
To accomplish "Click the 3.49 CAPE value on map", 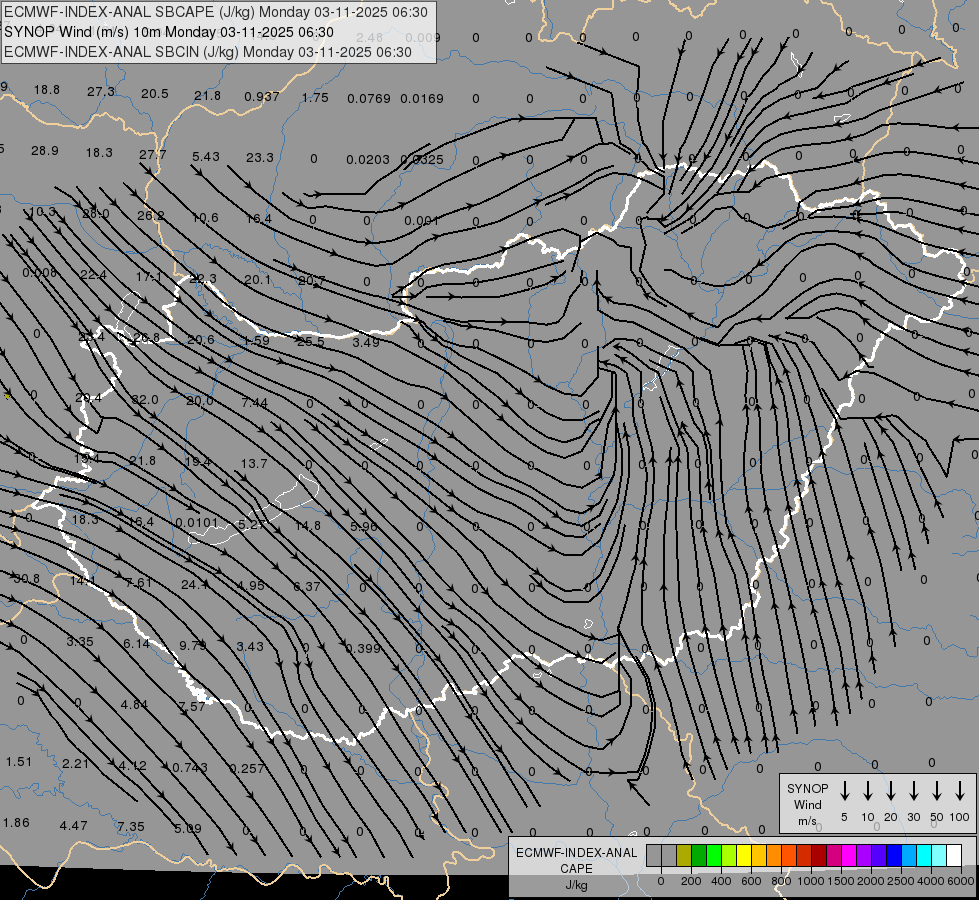I will click(x=366, y=342).
